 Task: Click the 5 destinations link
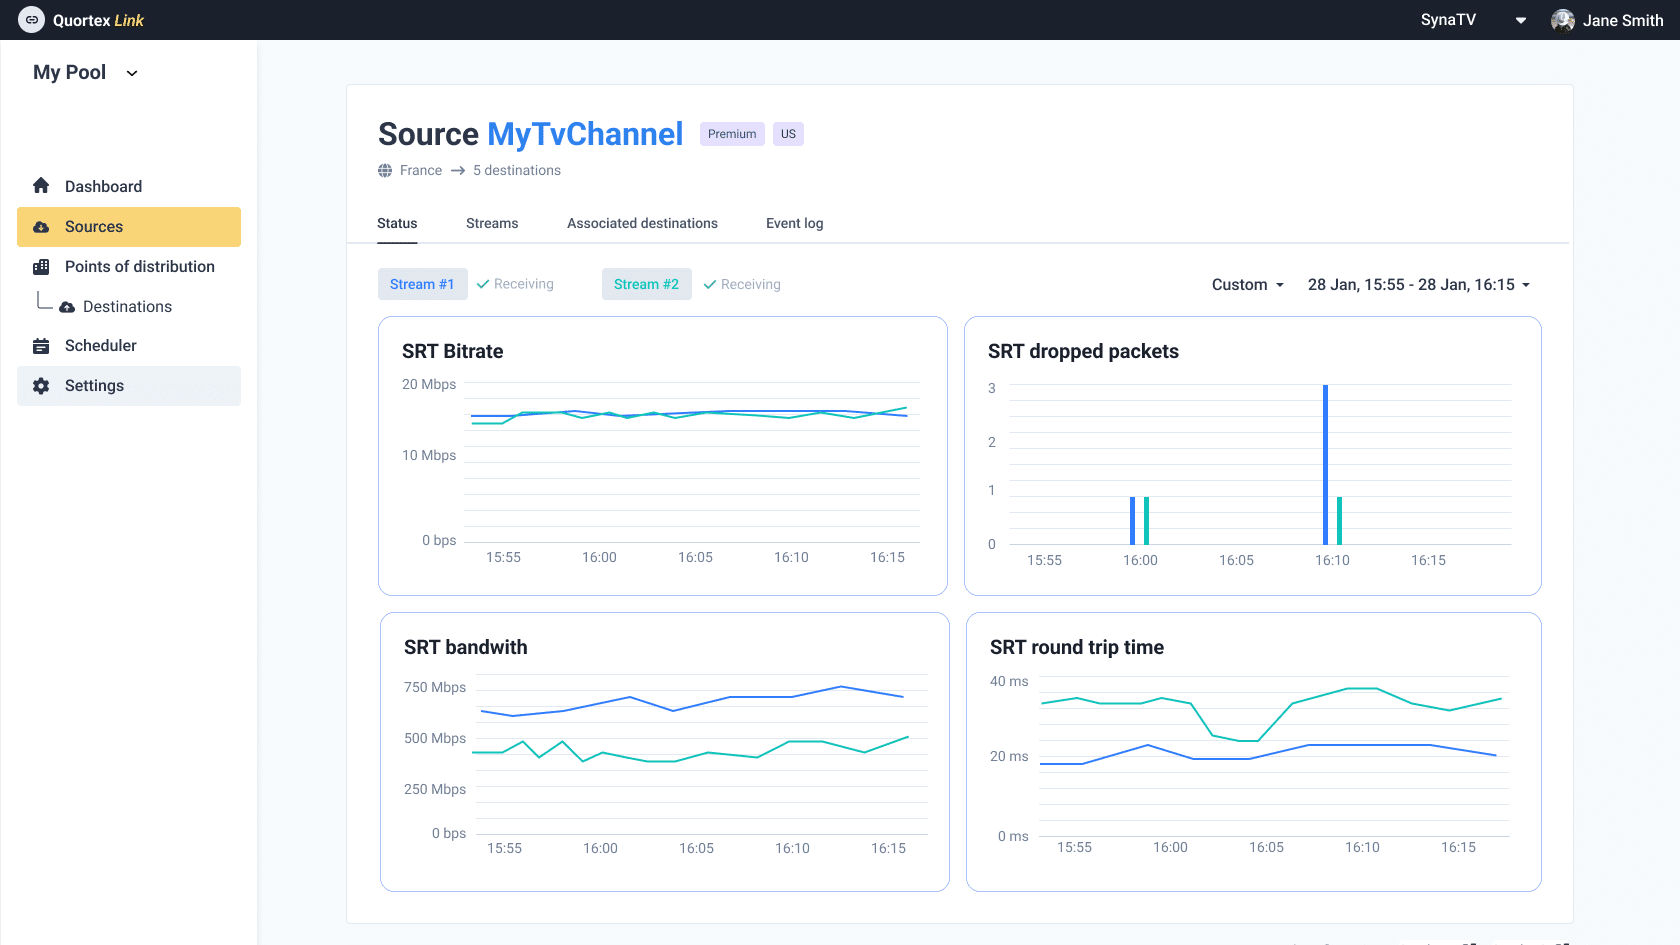[516, 171]
